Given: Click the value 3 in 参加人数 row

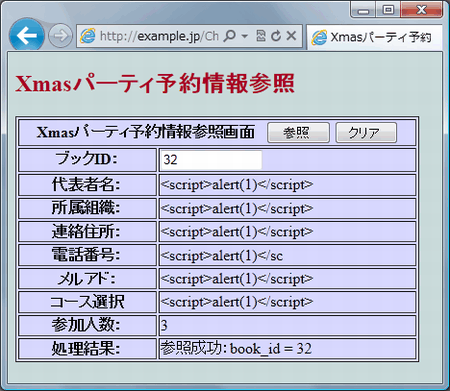Looking at the screenshot, I should click(x=164, y=326).
